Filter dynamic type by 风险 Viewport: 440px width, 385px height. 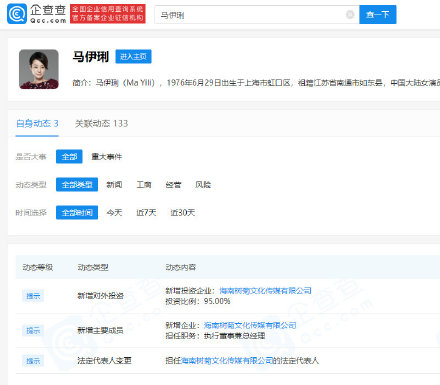click(203, 185)
